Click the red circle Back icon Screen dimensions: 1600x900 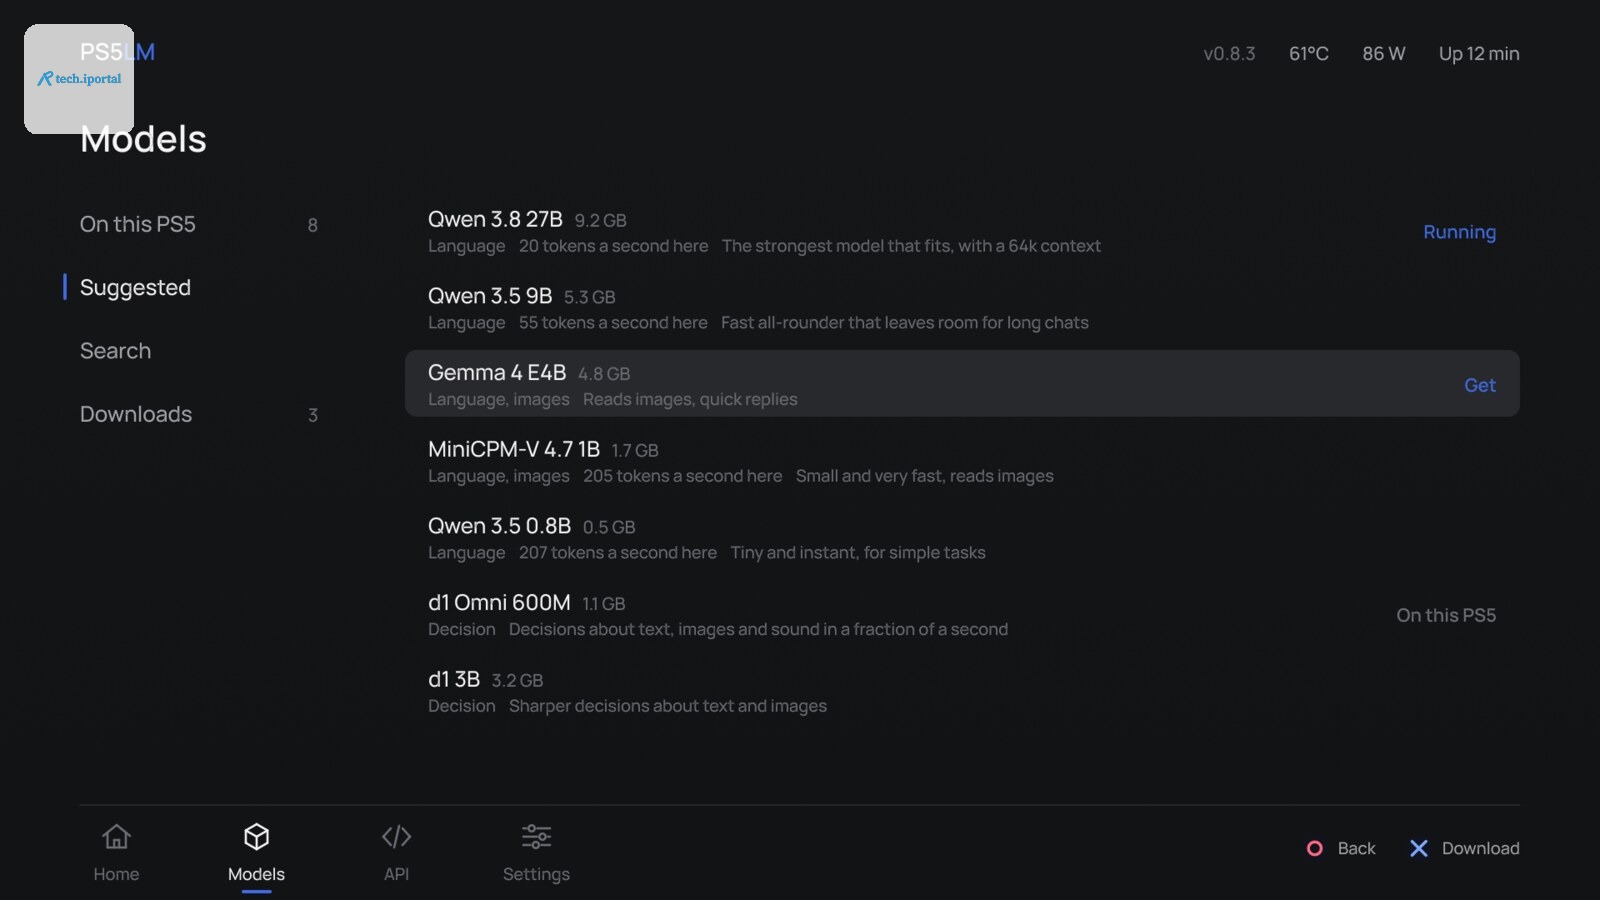(x=1315, y=848)
